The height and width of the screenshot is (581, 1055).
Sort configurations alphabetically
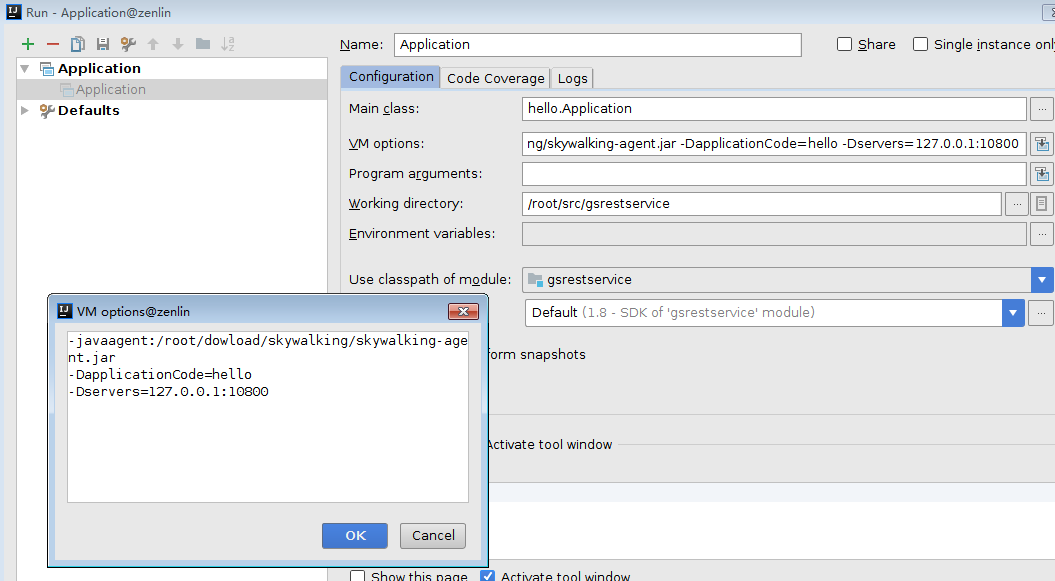pos(228,44)
